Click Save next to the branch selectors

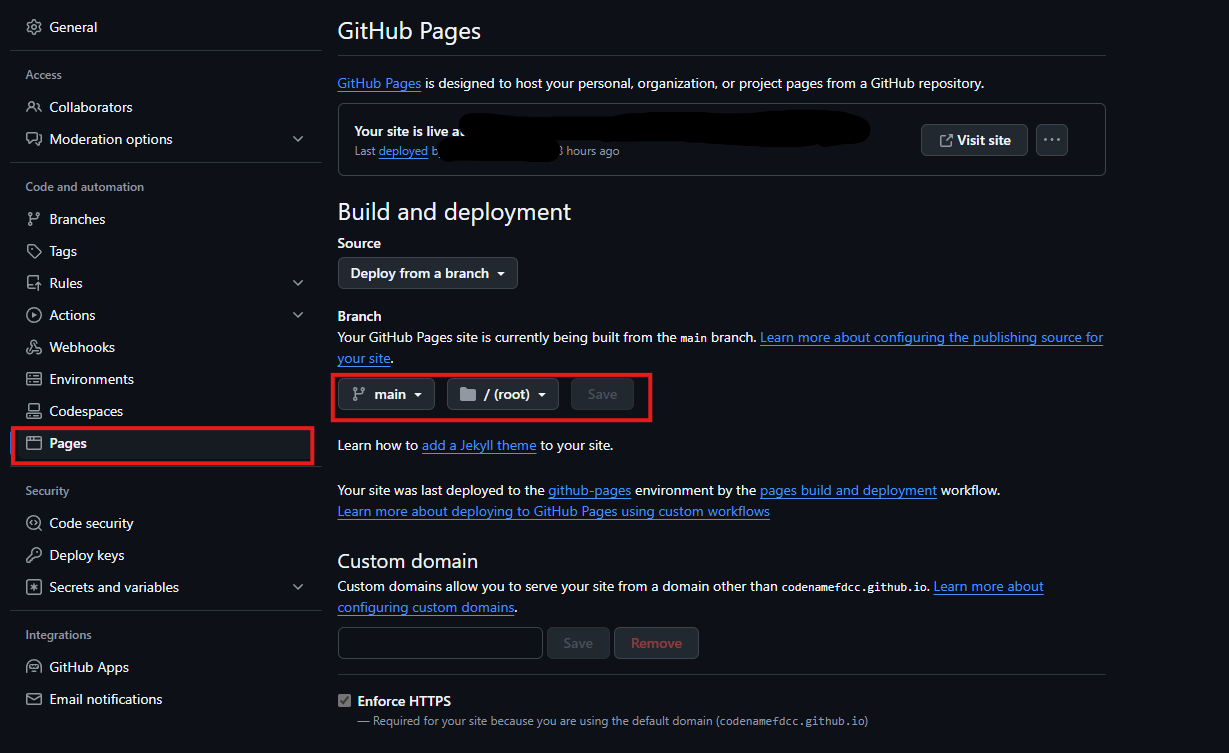(x=602, y=394)
